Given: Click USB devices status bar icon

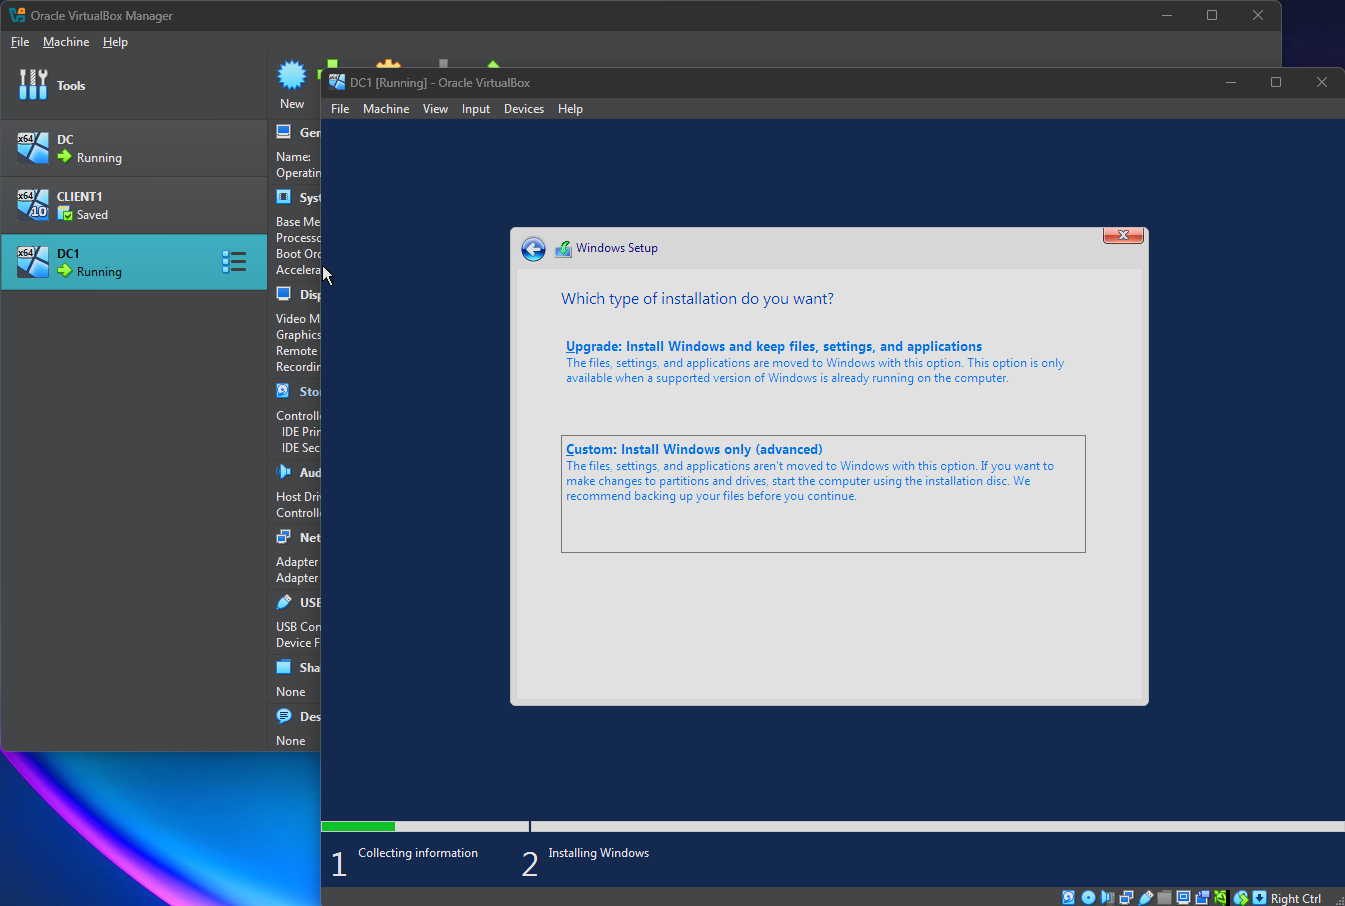Looking at the screenshot, I should click(1146, 897).
